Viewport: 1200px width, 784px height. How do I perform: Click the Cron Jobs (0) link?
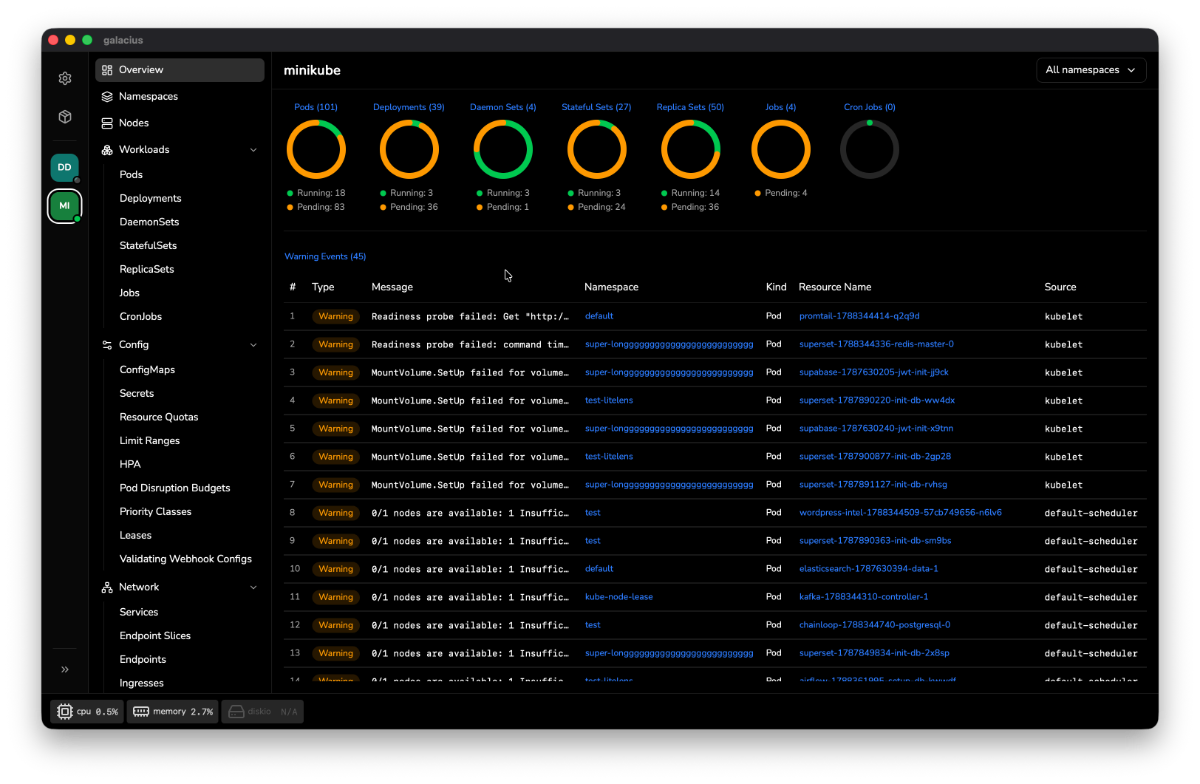[870, 107]
